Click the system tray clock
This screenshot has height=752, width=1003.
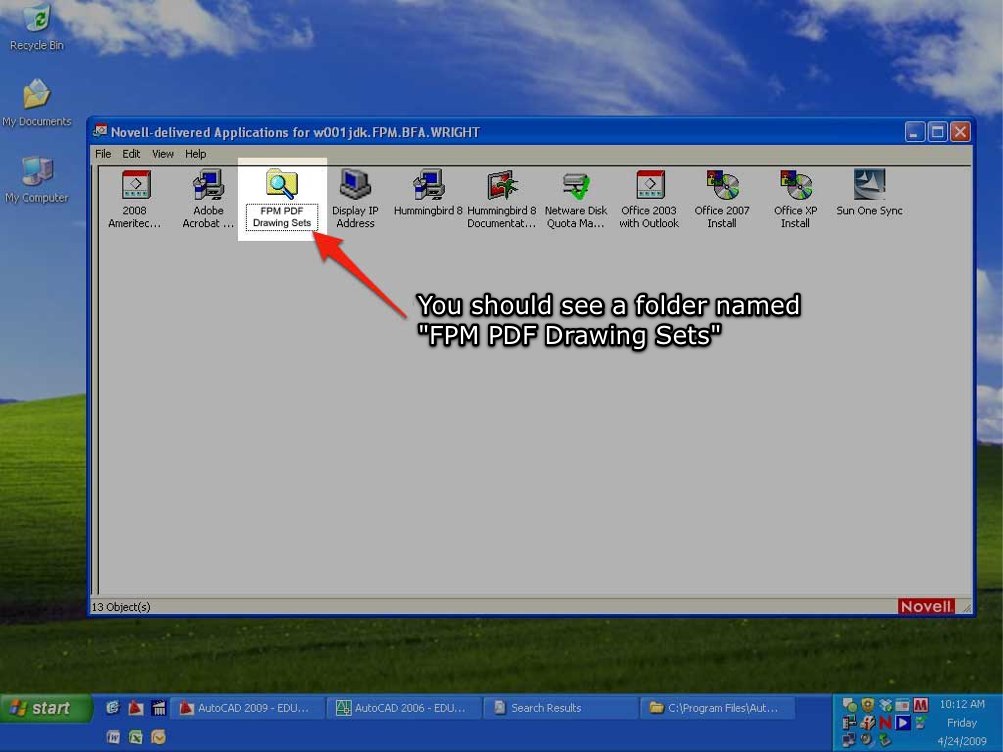961,722
